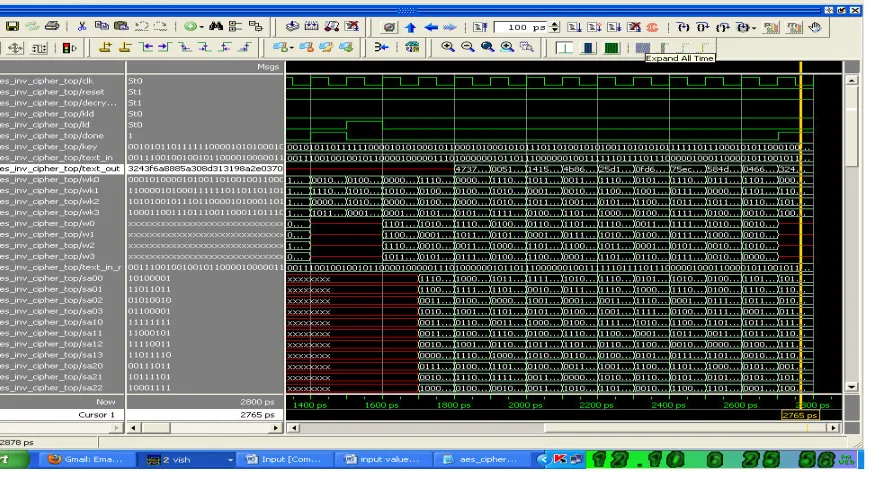Viewport: 872px width, 478px height.
Task: Click the values pane scroll right arrow
Action: (276, 428)
